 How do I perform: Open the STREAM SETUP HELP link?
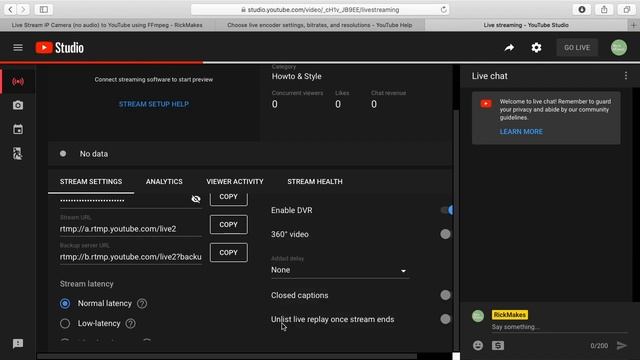click(154, 104)
